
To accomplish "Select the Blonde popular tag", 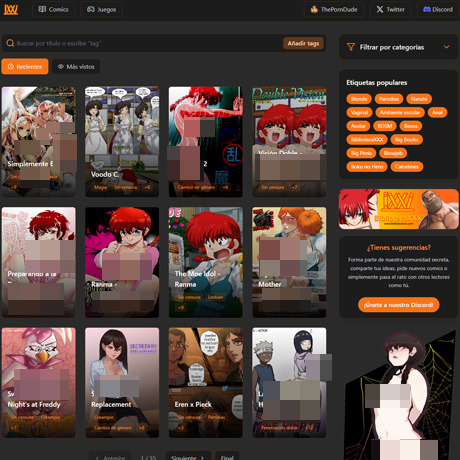I will click(x=359, y=99).
